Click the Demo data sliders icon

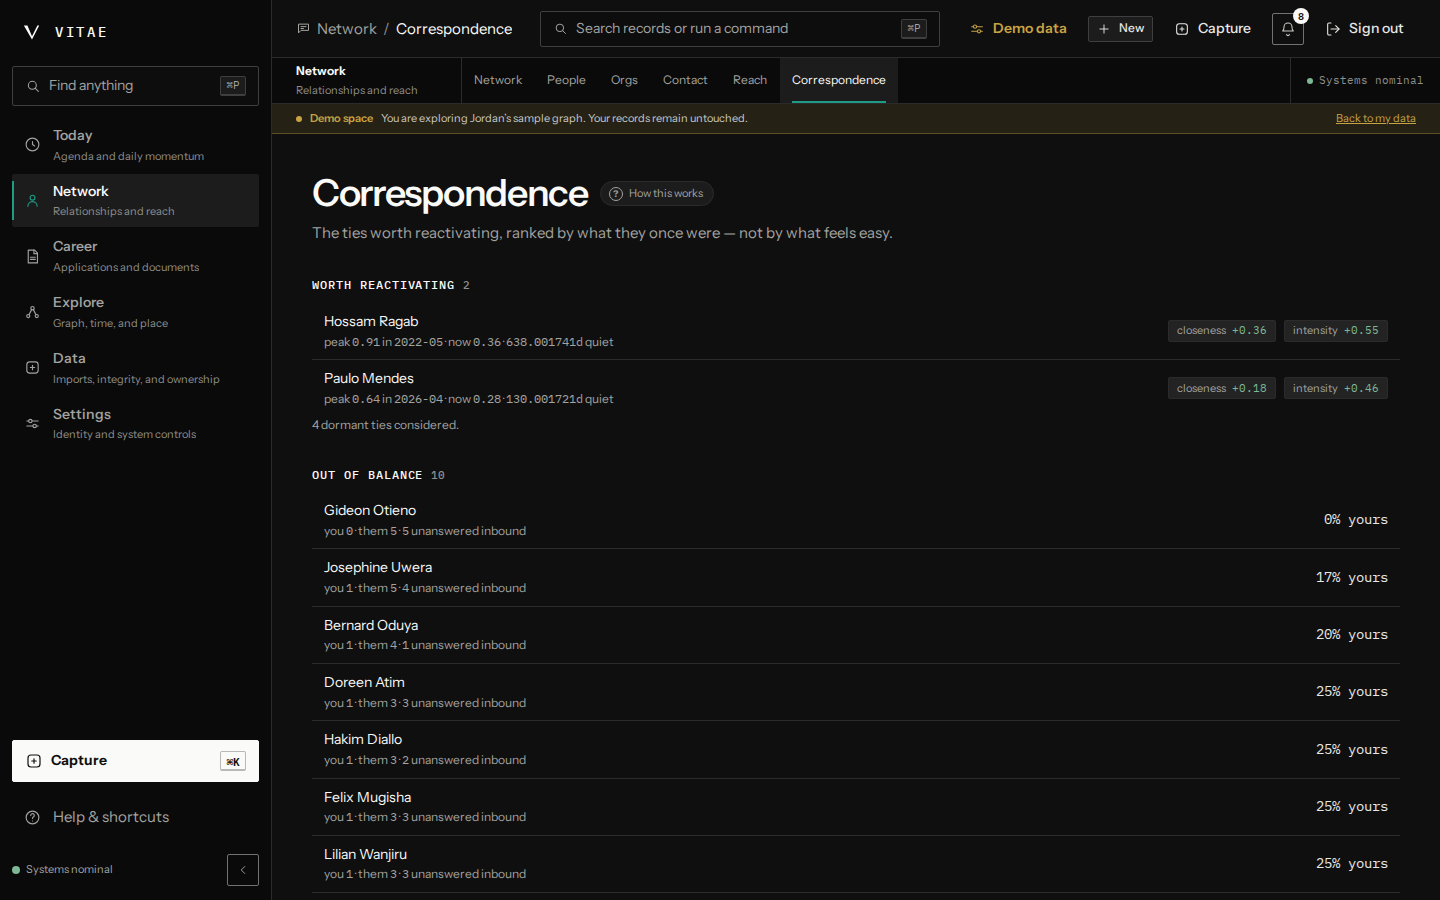click(x=977, y=29)
